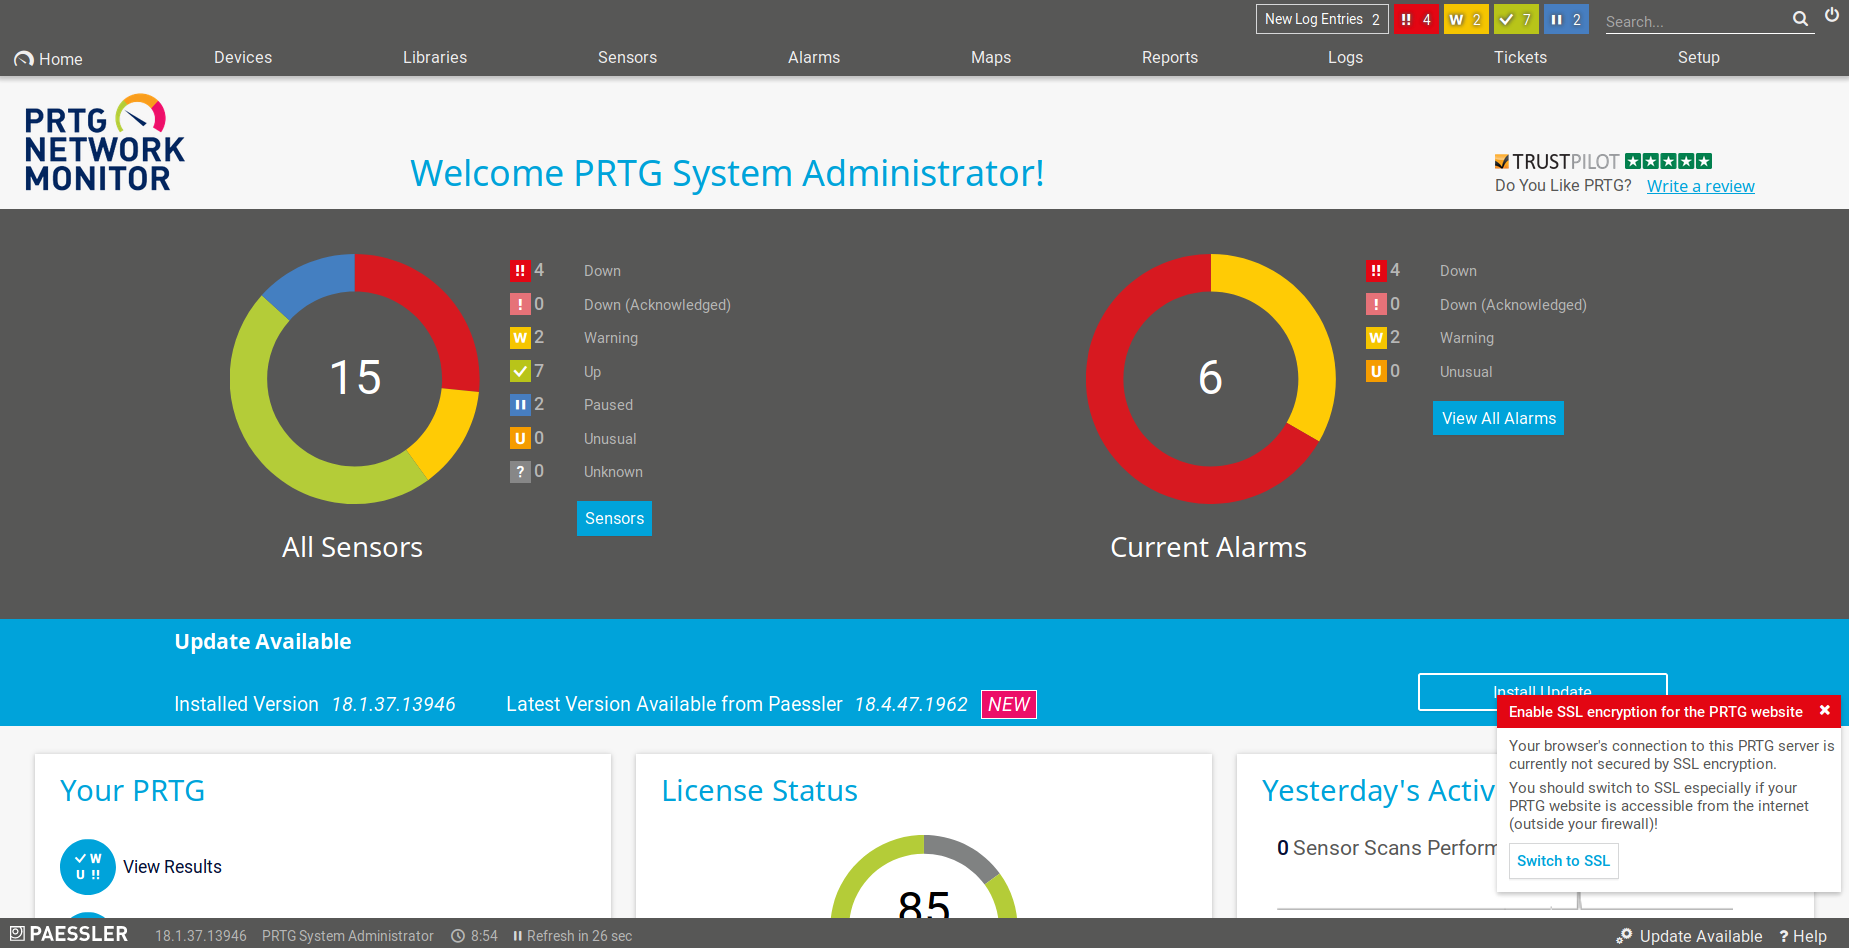Click the All Sensors donut chart
Image resolution: width=1849 pixels, height=948 pixels.
coord(355,379)
